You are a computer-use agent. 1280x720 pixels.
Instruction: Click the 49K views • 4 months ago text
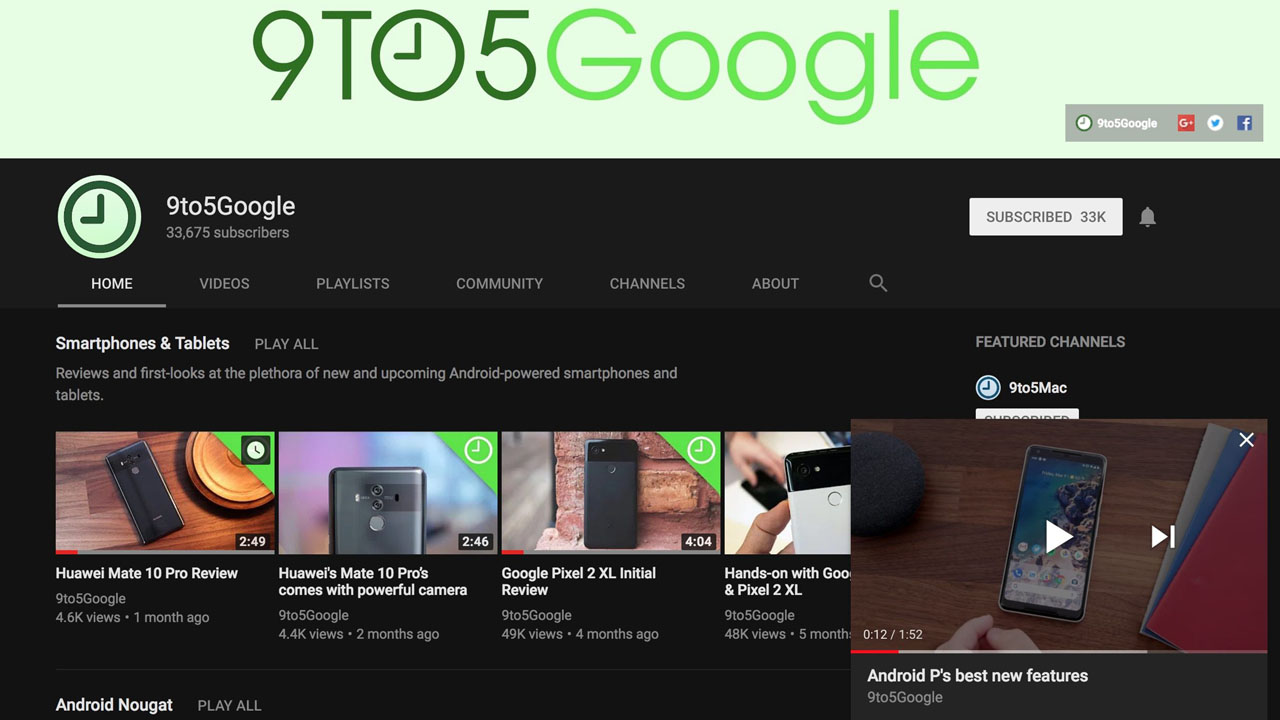pyautogui.click(x=580, y=634)
